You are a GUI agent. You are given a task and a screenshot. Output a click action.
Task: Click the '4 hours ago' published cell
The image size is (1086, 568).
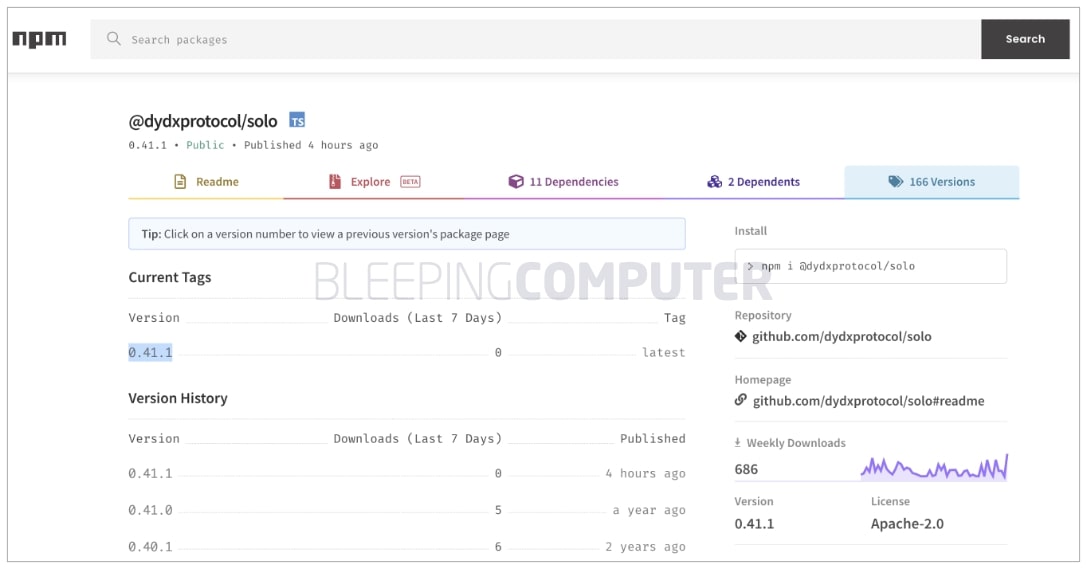point(646,473)
